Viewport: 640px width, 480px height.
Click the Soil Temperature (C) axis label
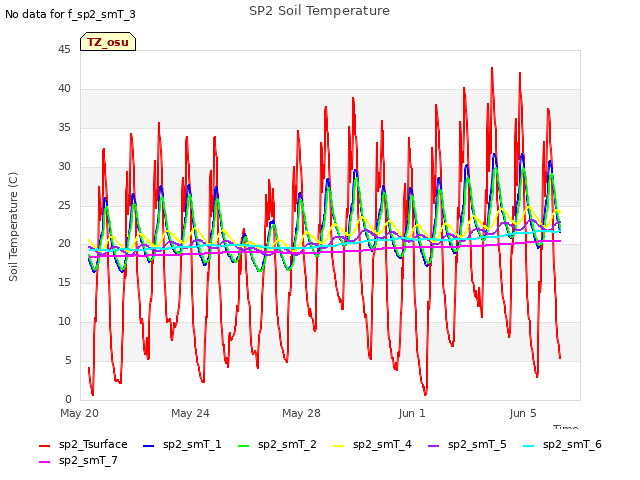[13, 227]
